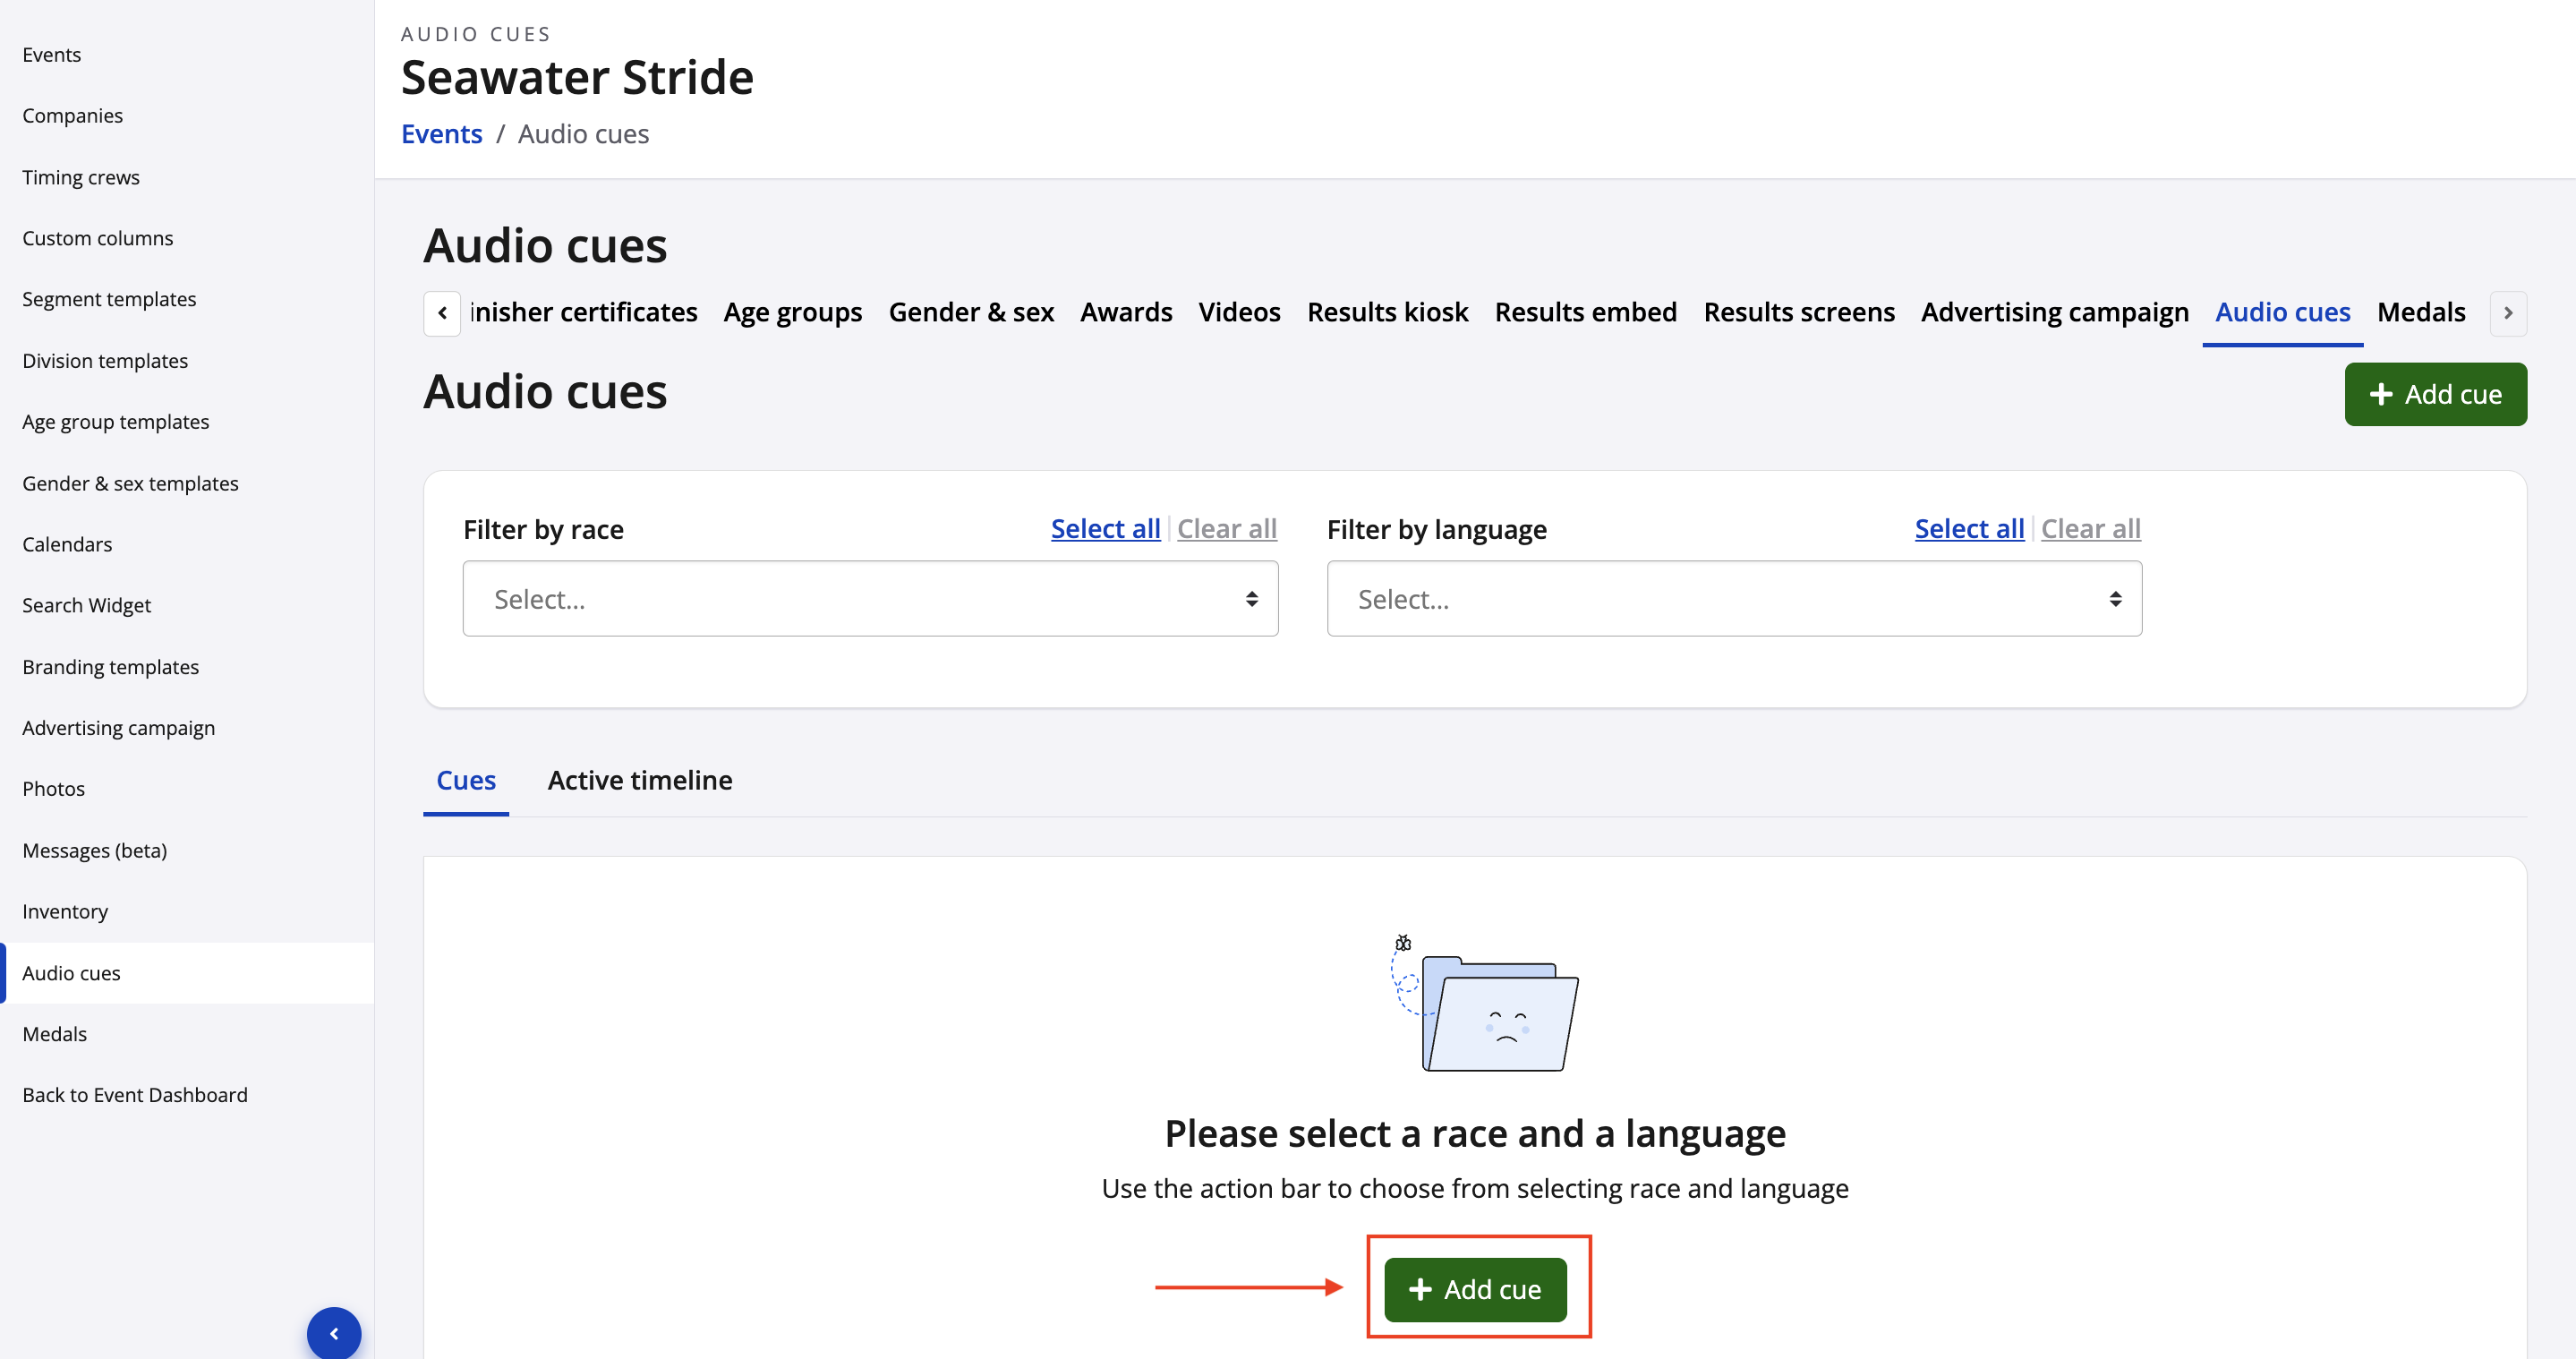The width and height of the screenshot is (2576, 1359).
Task: Go to Events breadcrumb link
Action: pos(441,134)
